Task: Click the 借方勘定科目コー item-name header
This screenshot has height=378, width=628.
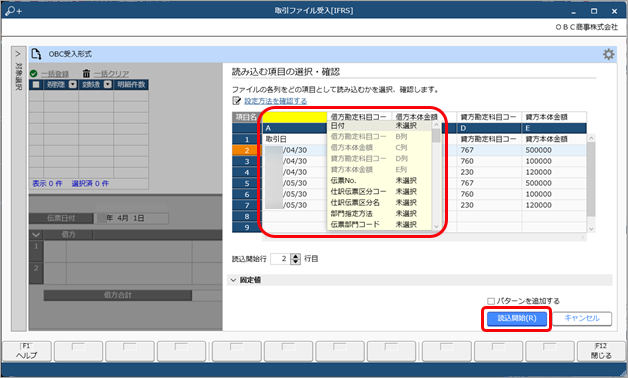Action: coord(358,117)
